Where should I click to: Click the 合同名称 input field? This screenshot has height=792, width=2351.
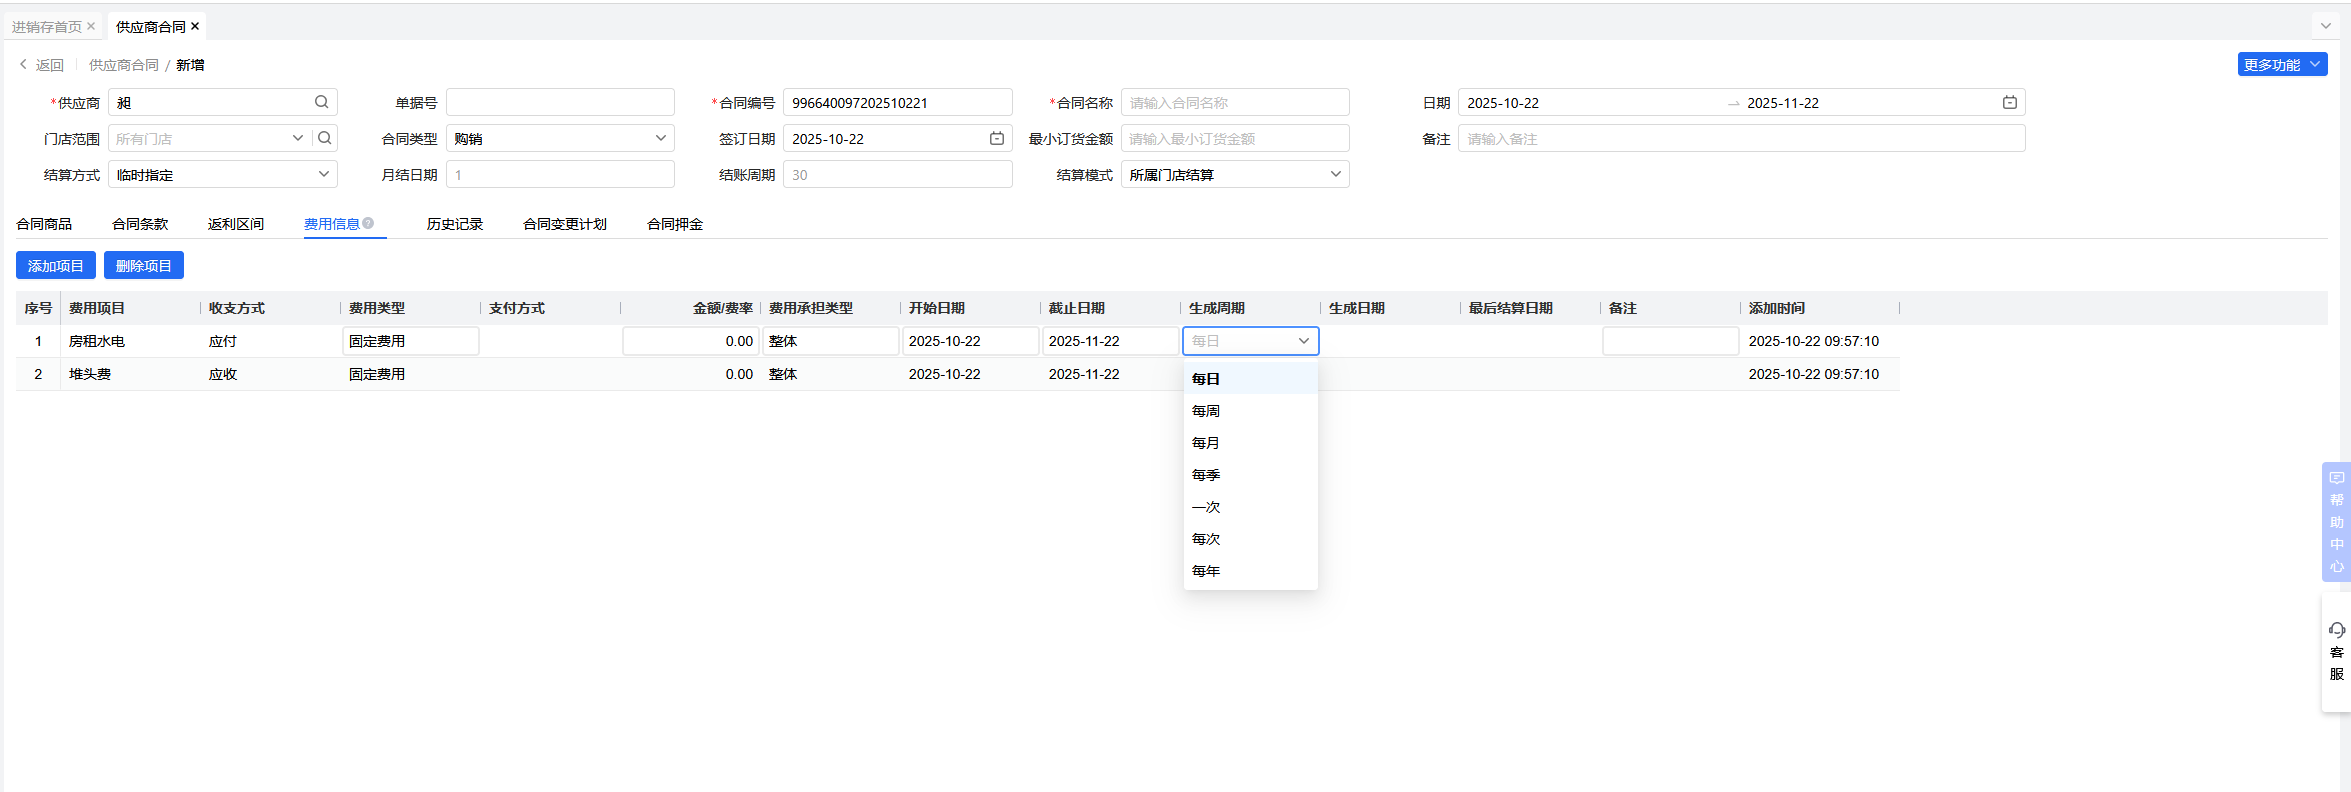coord(1234,102)
